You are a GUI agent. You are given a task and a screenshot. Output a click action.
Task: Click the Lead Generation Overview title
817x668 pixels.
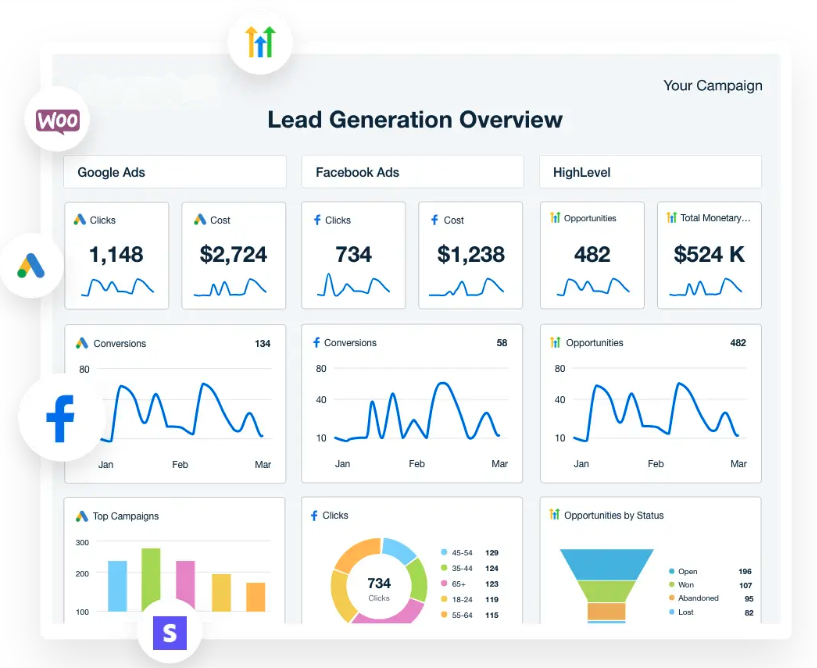[x=415, y=120]
